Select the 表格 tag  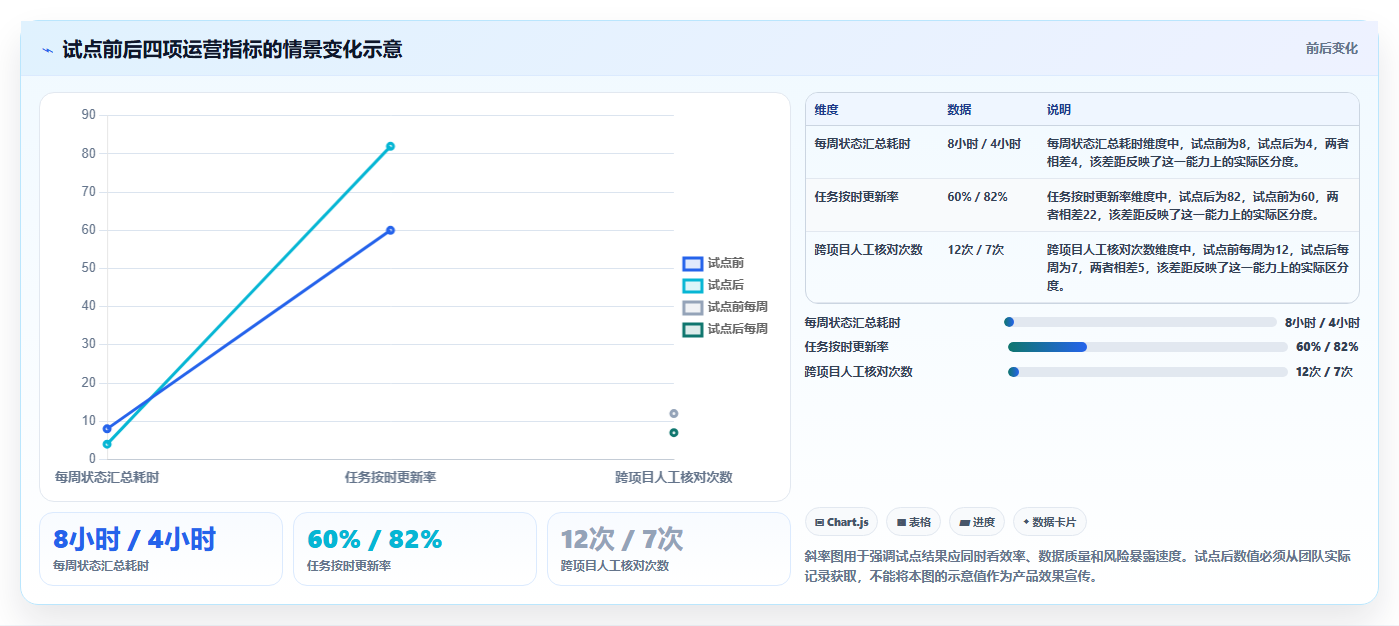914,522
